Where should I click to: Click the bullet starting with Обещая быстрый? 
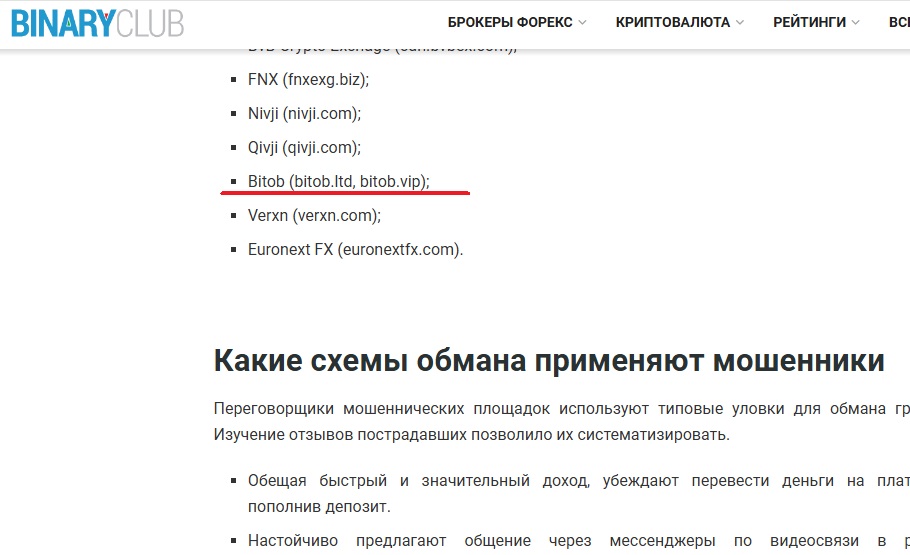coord(579,493)
